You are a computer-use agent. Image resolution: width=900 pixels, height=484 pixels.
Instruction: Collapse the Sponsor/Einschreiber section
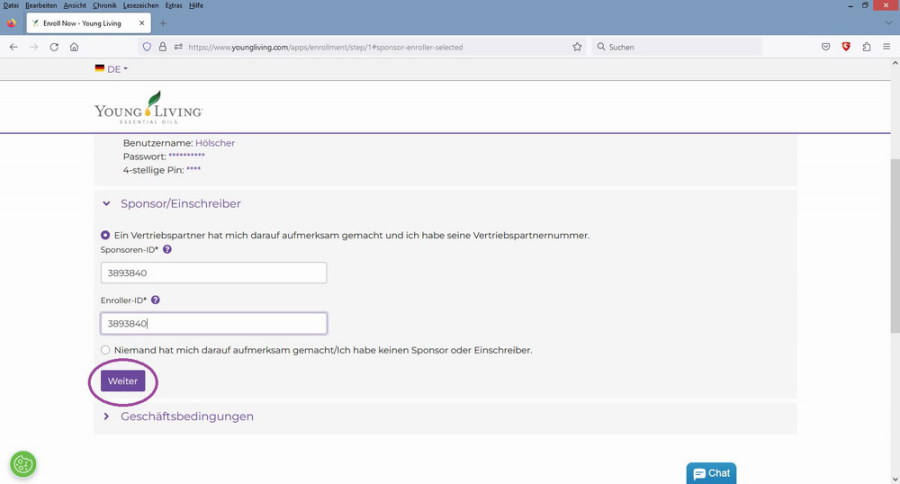(x=107, y=204)
